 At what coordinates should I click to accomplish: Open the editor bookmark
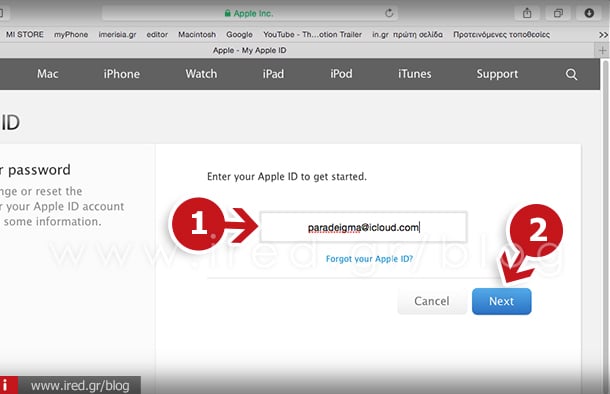click(x=157, y=35)
